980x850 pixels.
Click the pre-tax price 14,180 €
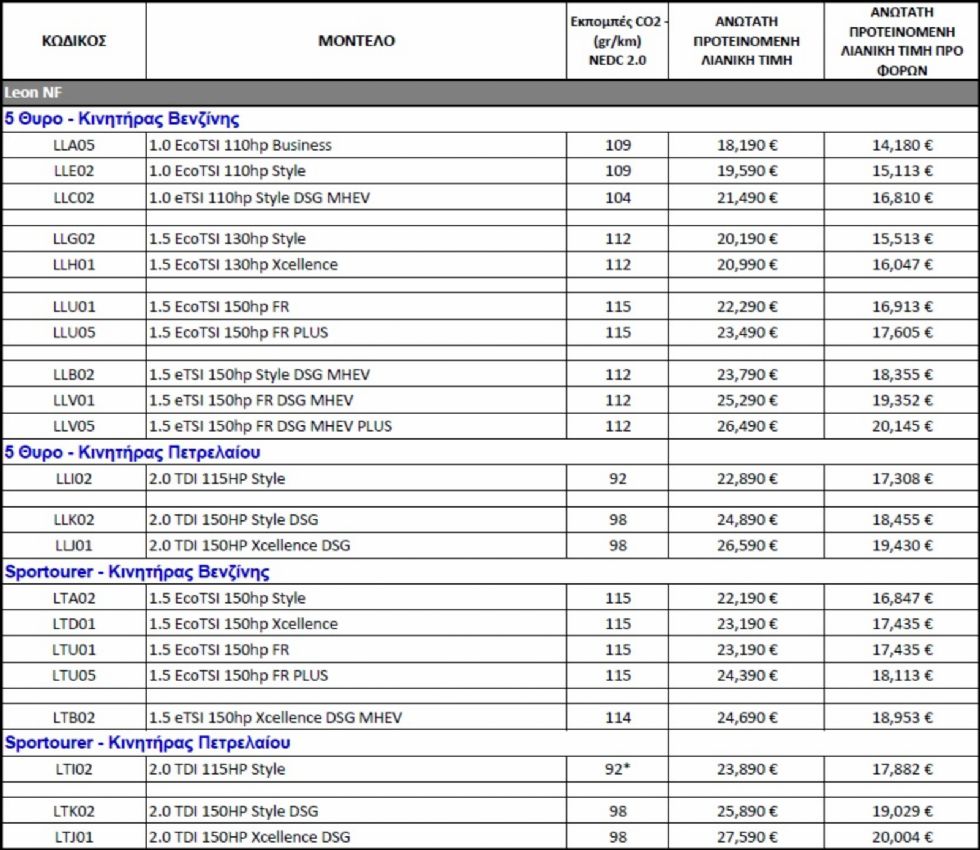click(902, 145)
